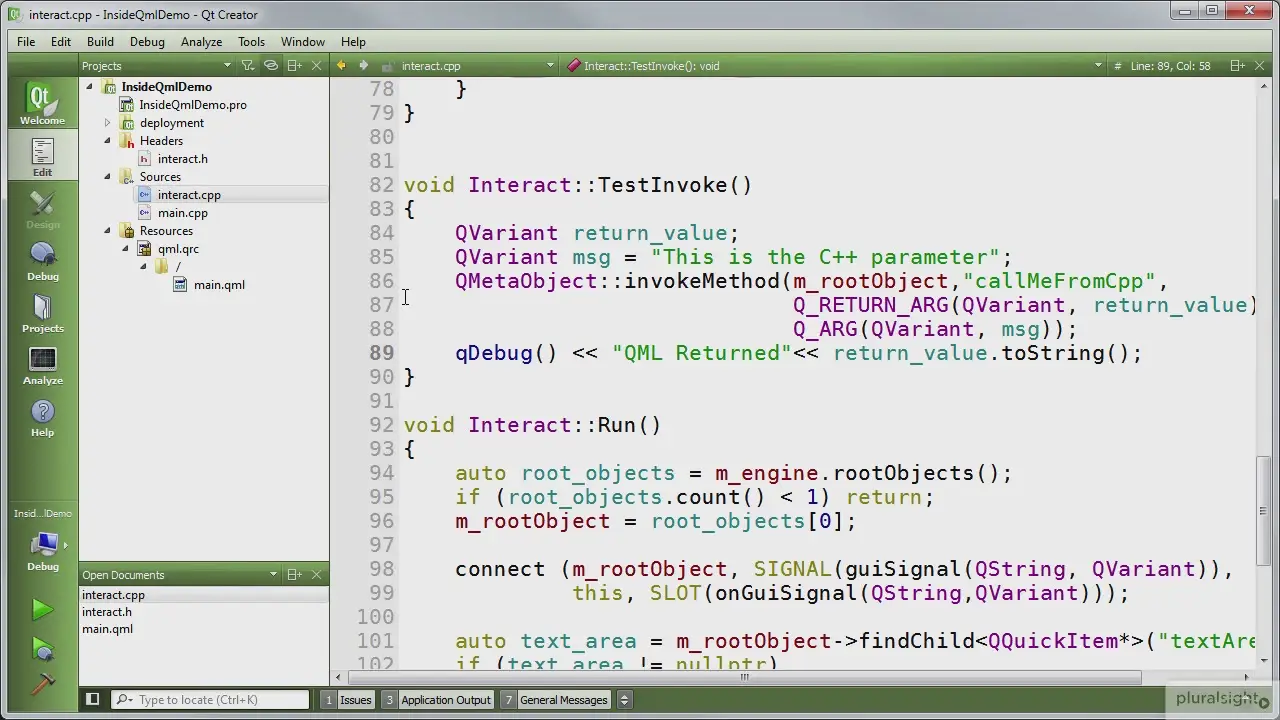Open the Tools menu
Screen dimensions: 1280x720
[x=251, y=42]
